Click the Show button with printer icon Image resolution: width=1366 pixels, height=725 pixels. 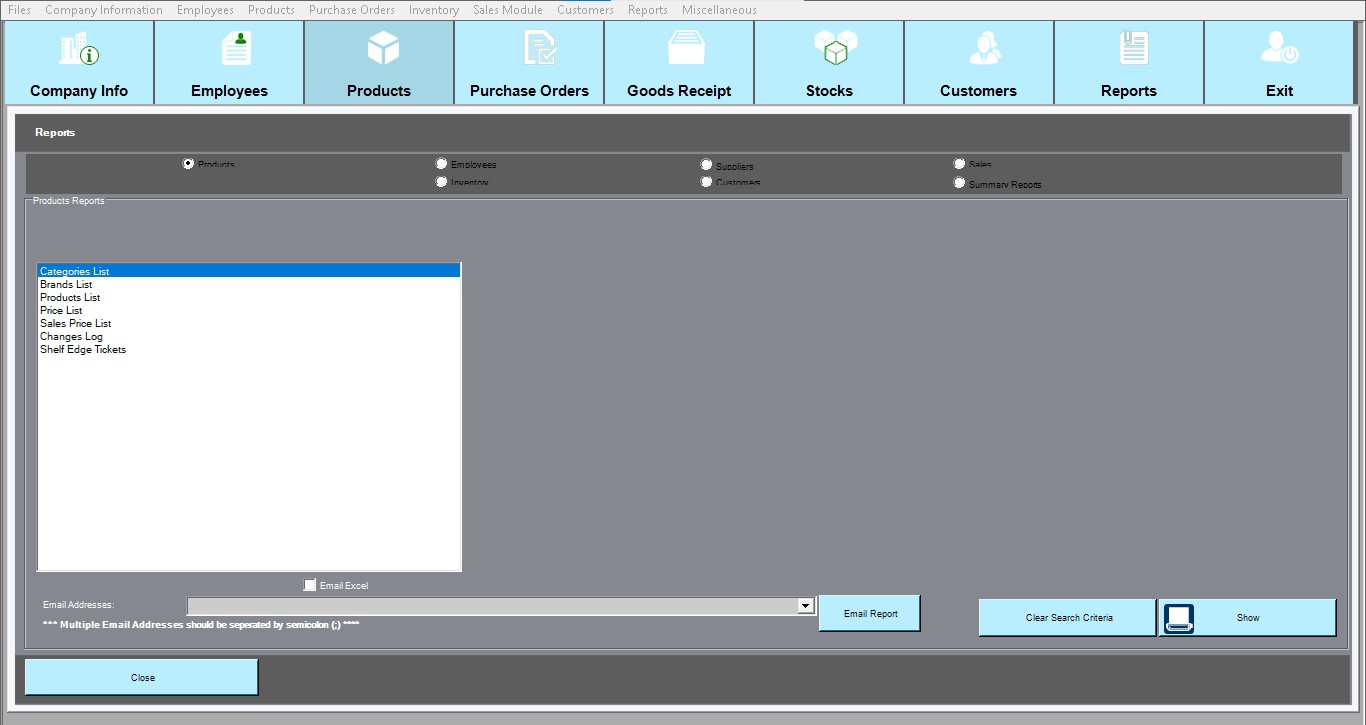click(x=1247, y=618)
